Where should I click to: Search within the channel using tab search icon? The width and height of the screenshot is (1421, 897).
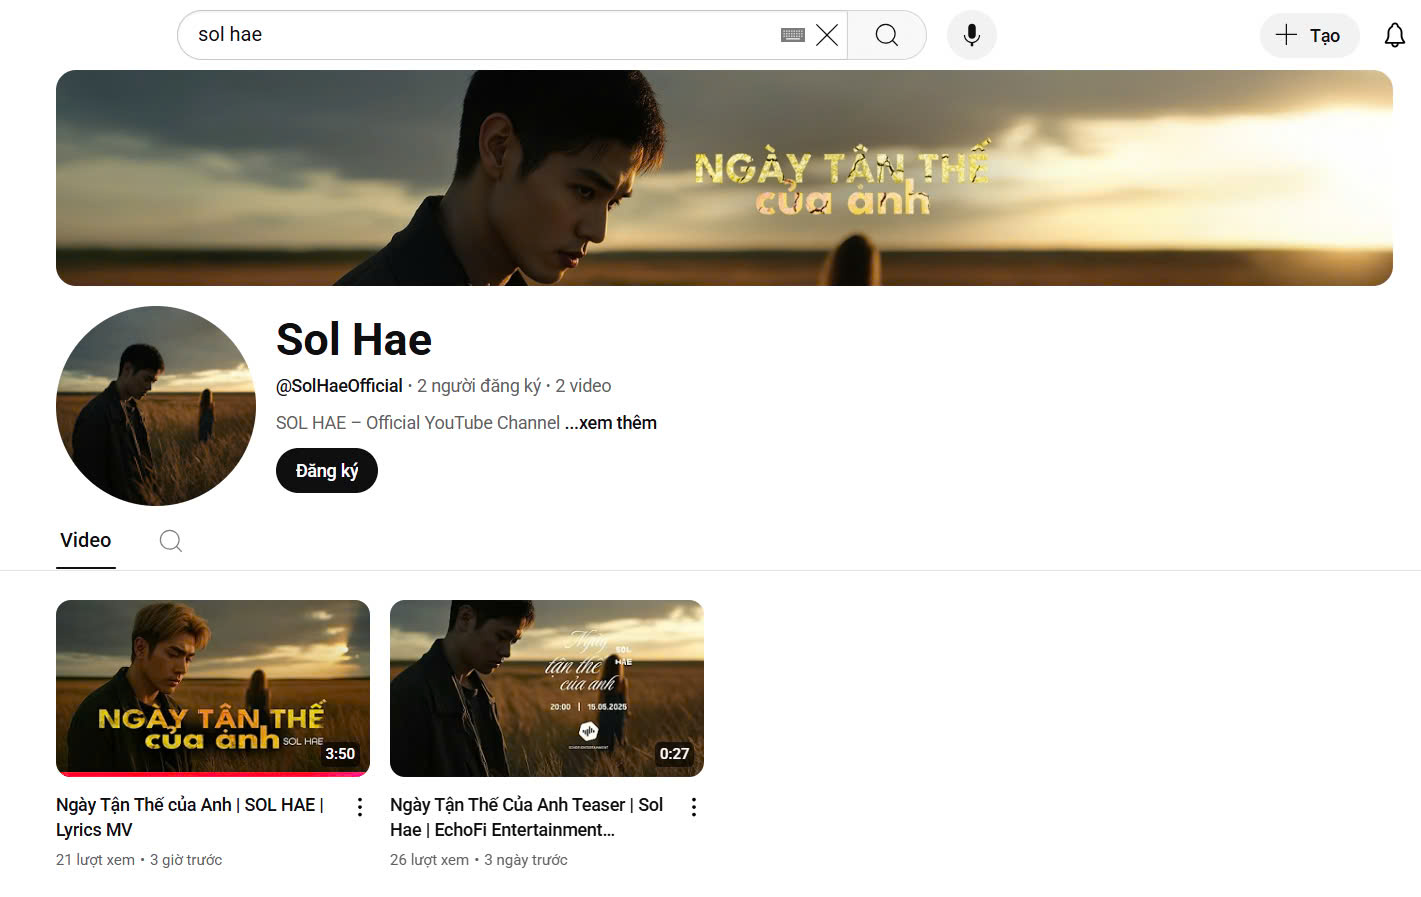pos(171,541)
